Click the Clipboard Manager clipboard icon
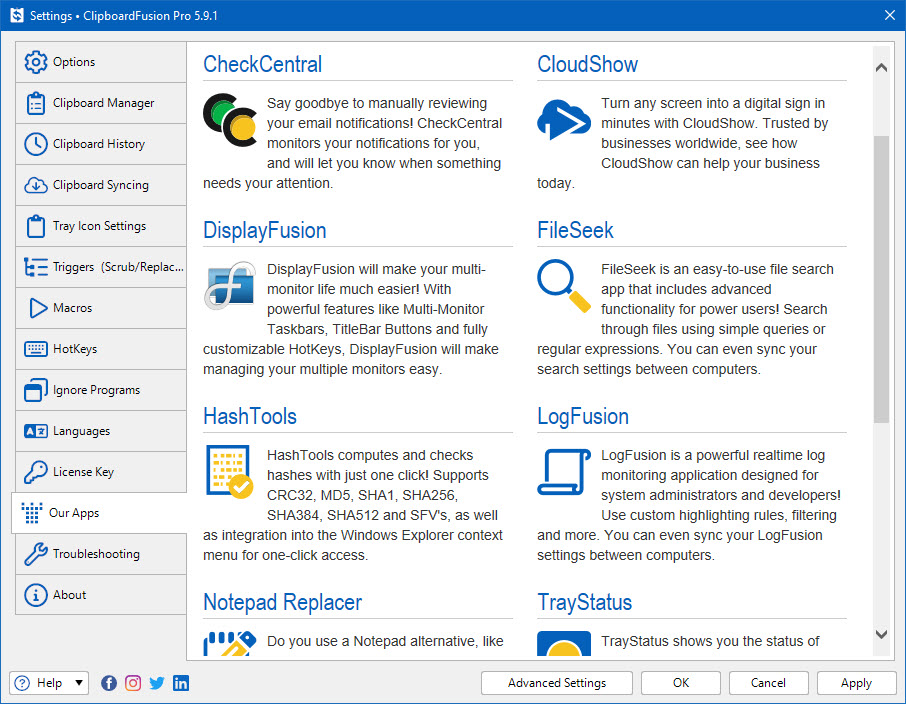This screenshot has width=906, height=704. pos(36,103)
